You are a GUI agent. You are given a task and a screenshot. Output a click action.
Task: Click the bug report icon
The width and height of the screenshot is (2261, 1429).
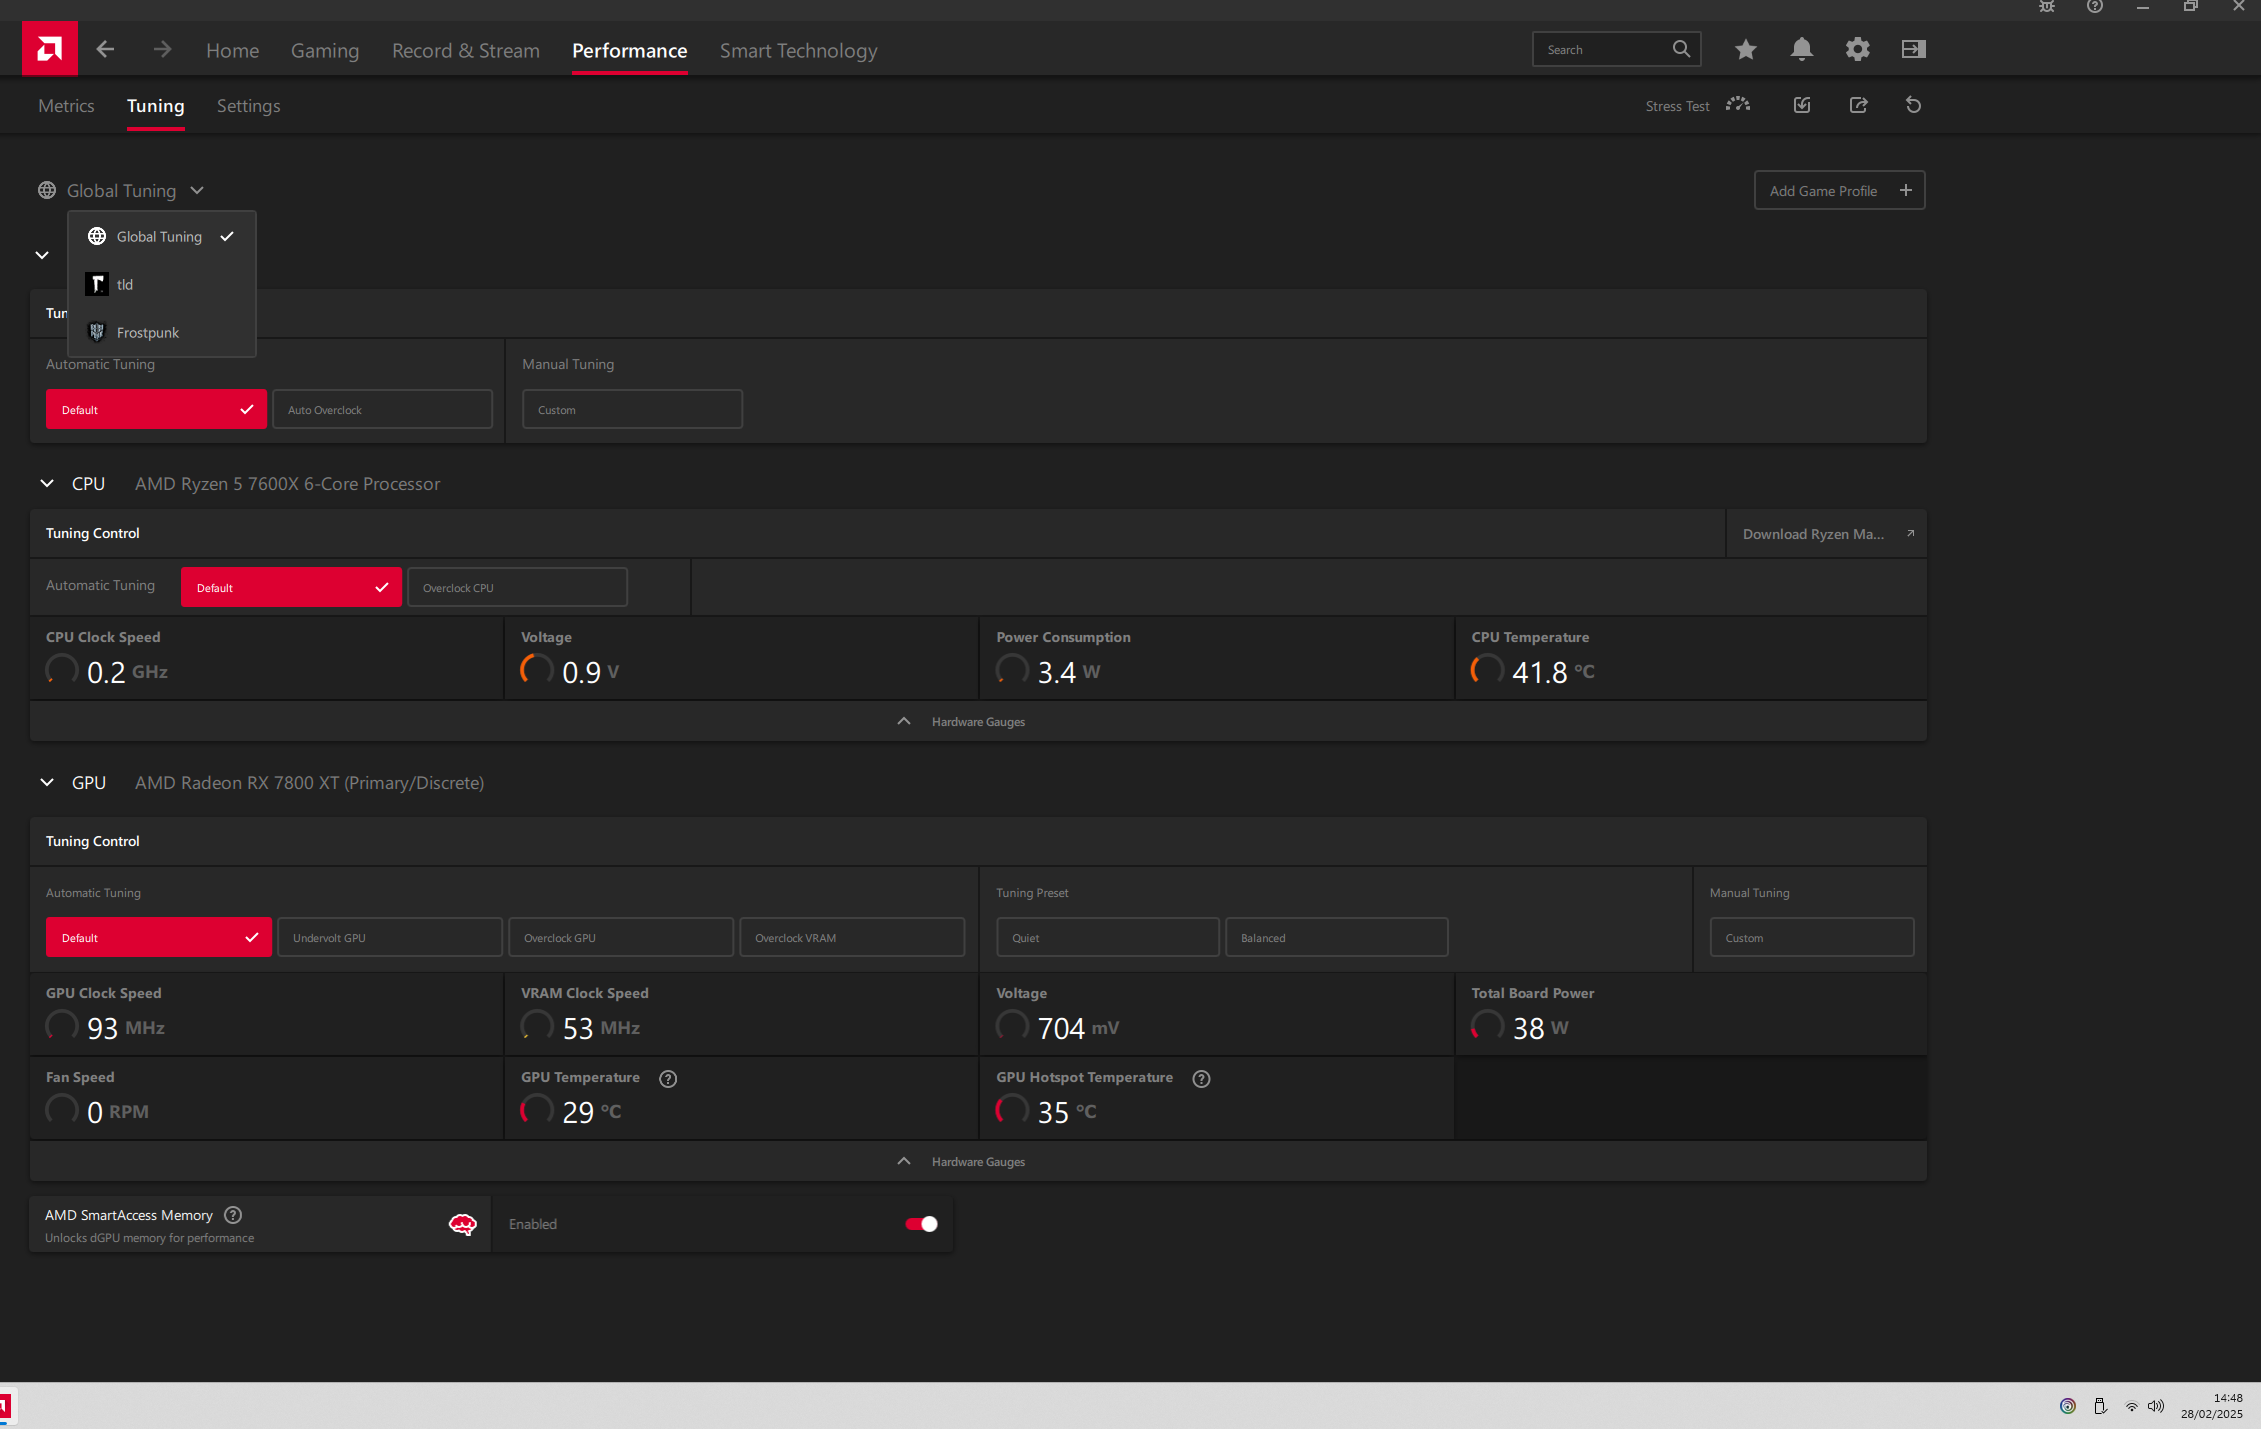(2047, 7)
